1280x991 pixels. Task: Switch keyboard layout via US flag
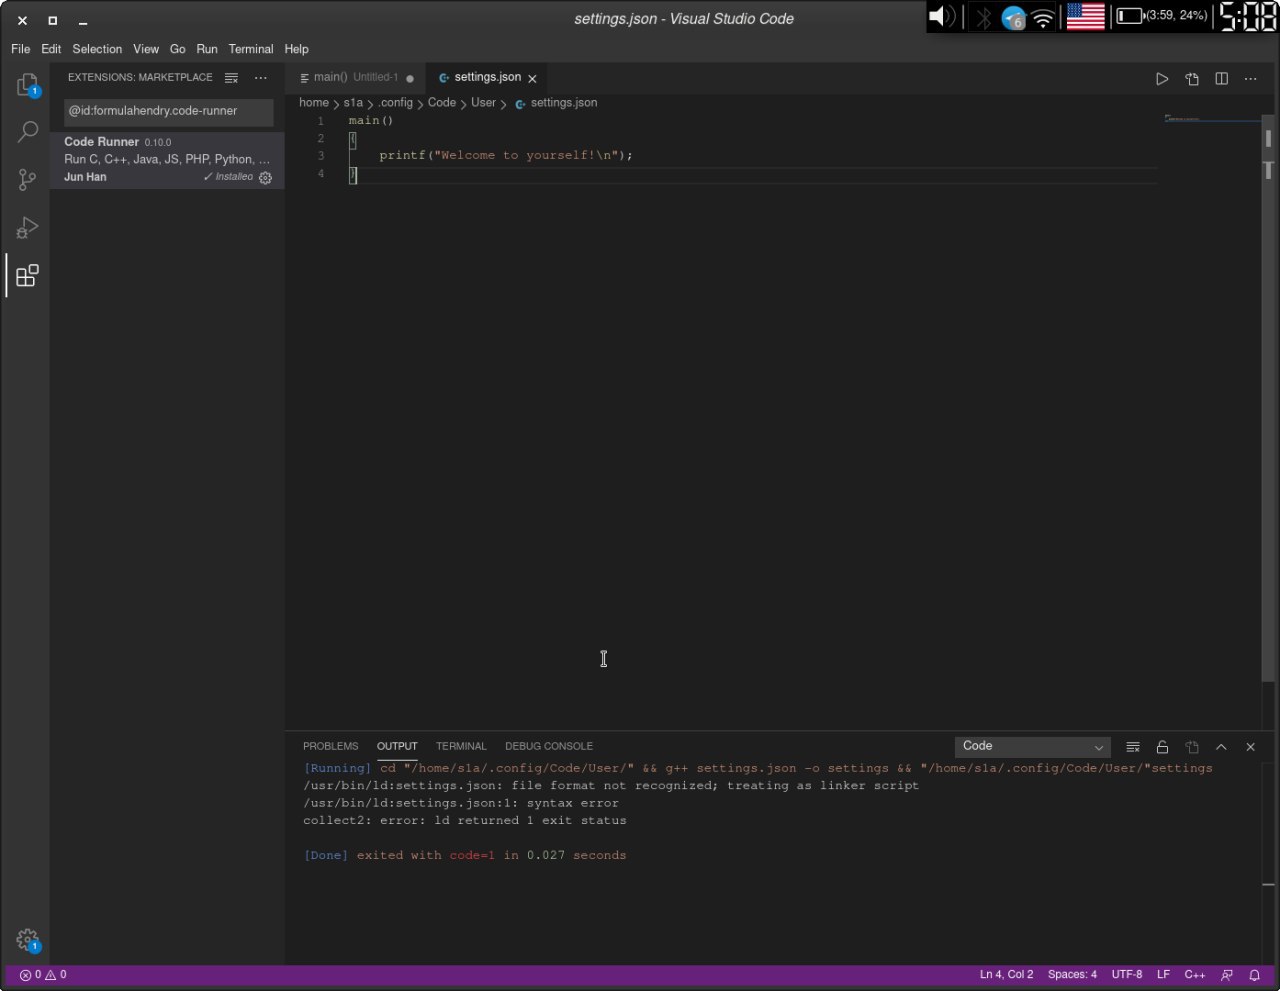pyautogui.click(x=1086, y=16)
